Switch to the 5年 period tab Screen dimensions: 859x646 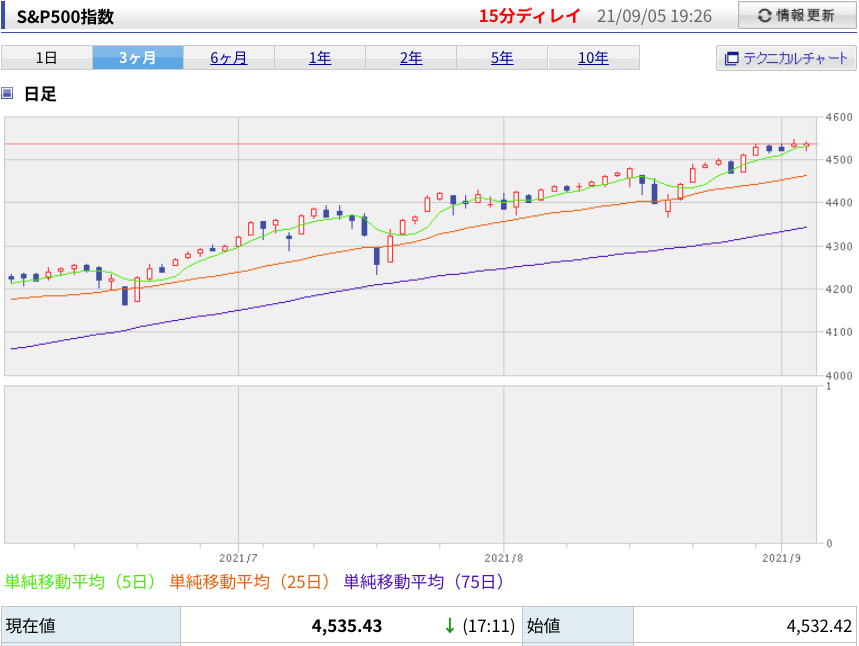coord(502,58)
